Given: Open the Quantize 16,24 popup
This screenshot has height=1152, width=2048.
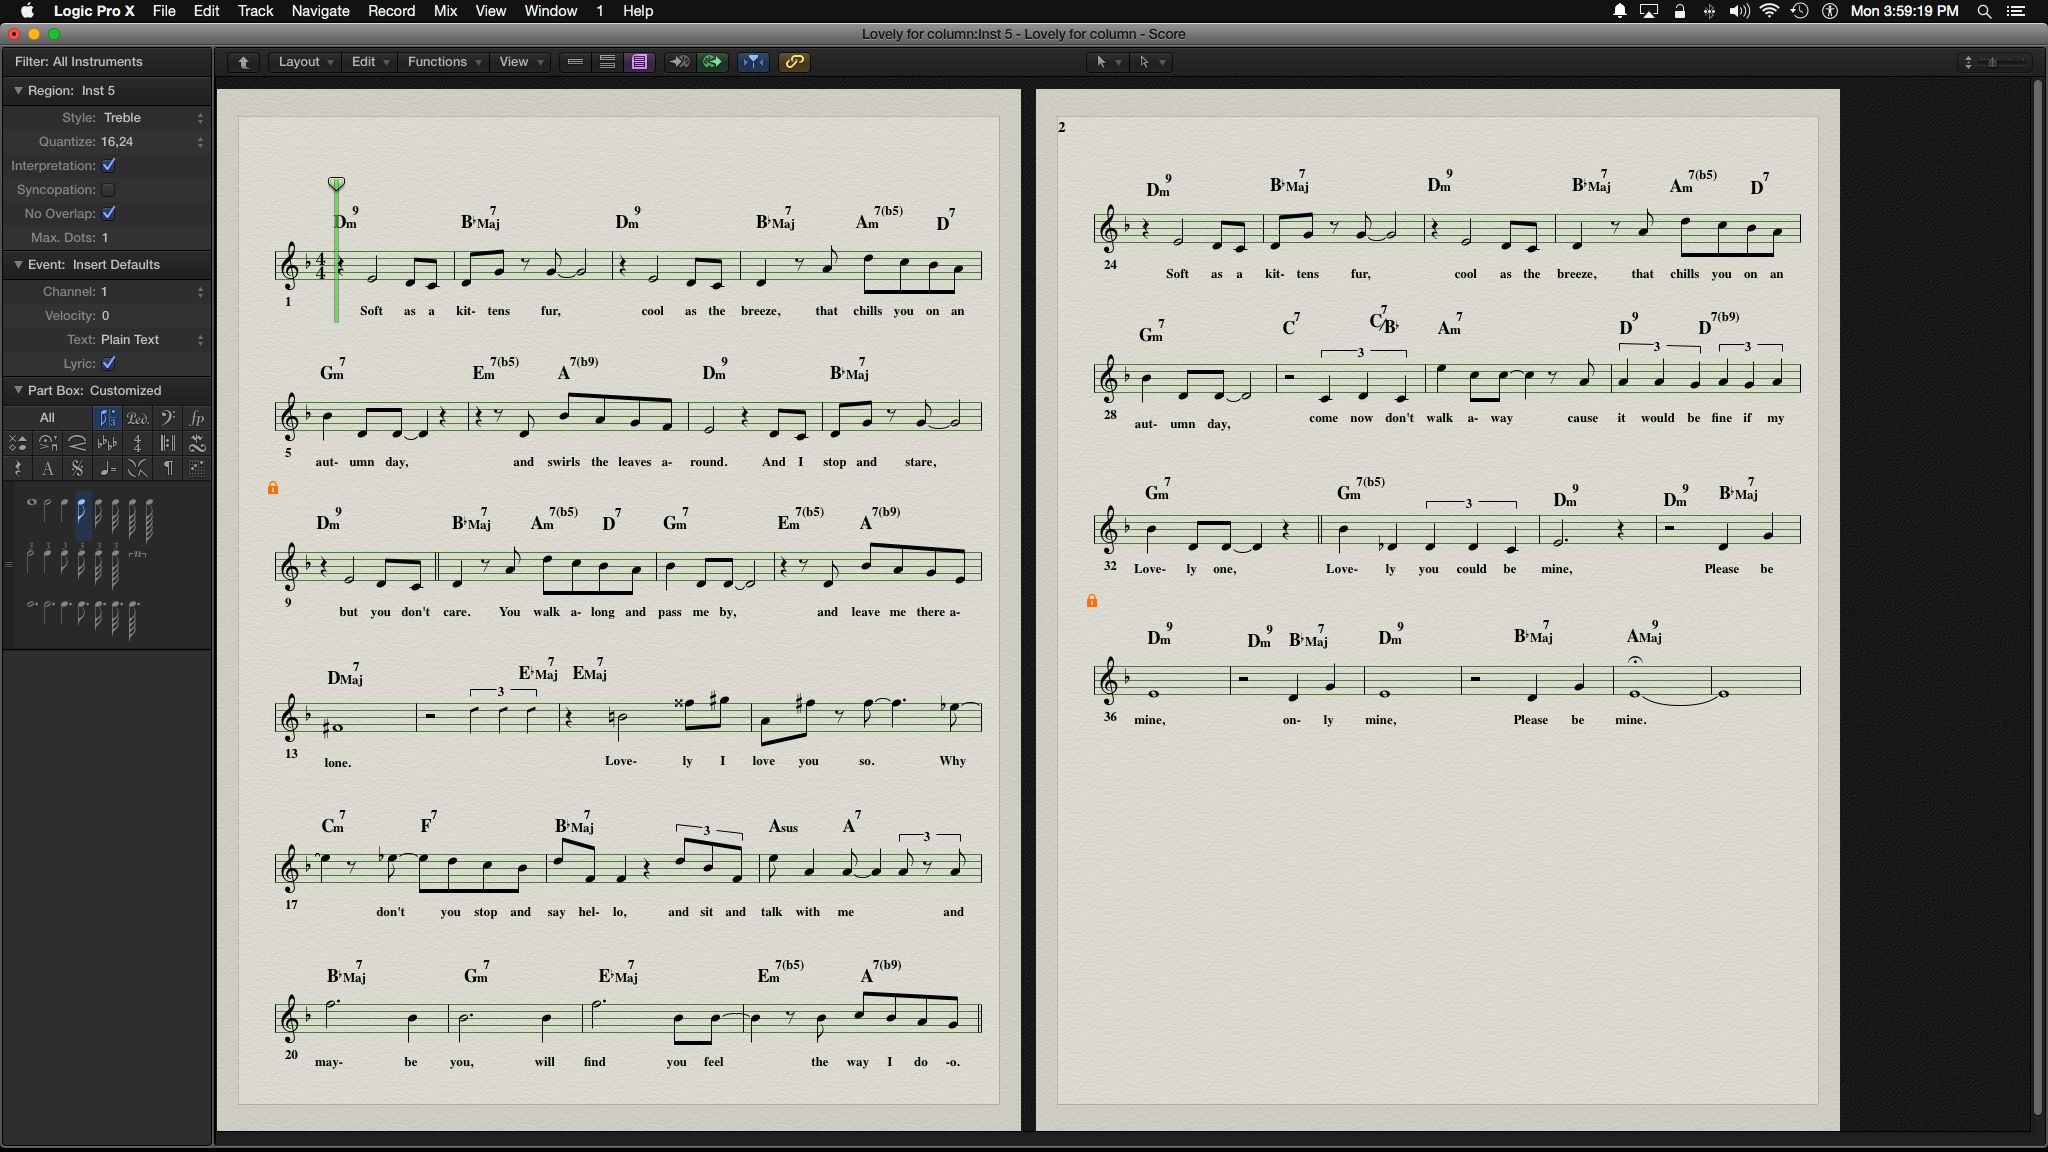Looking at the screenshot, I should tap(153, 141).
